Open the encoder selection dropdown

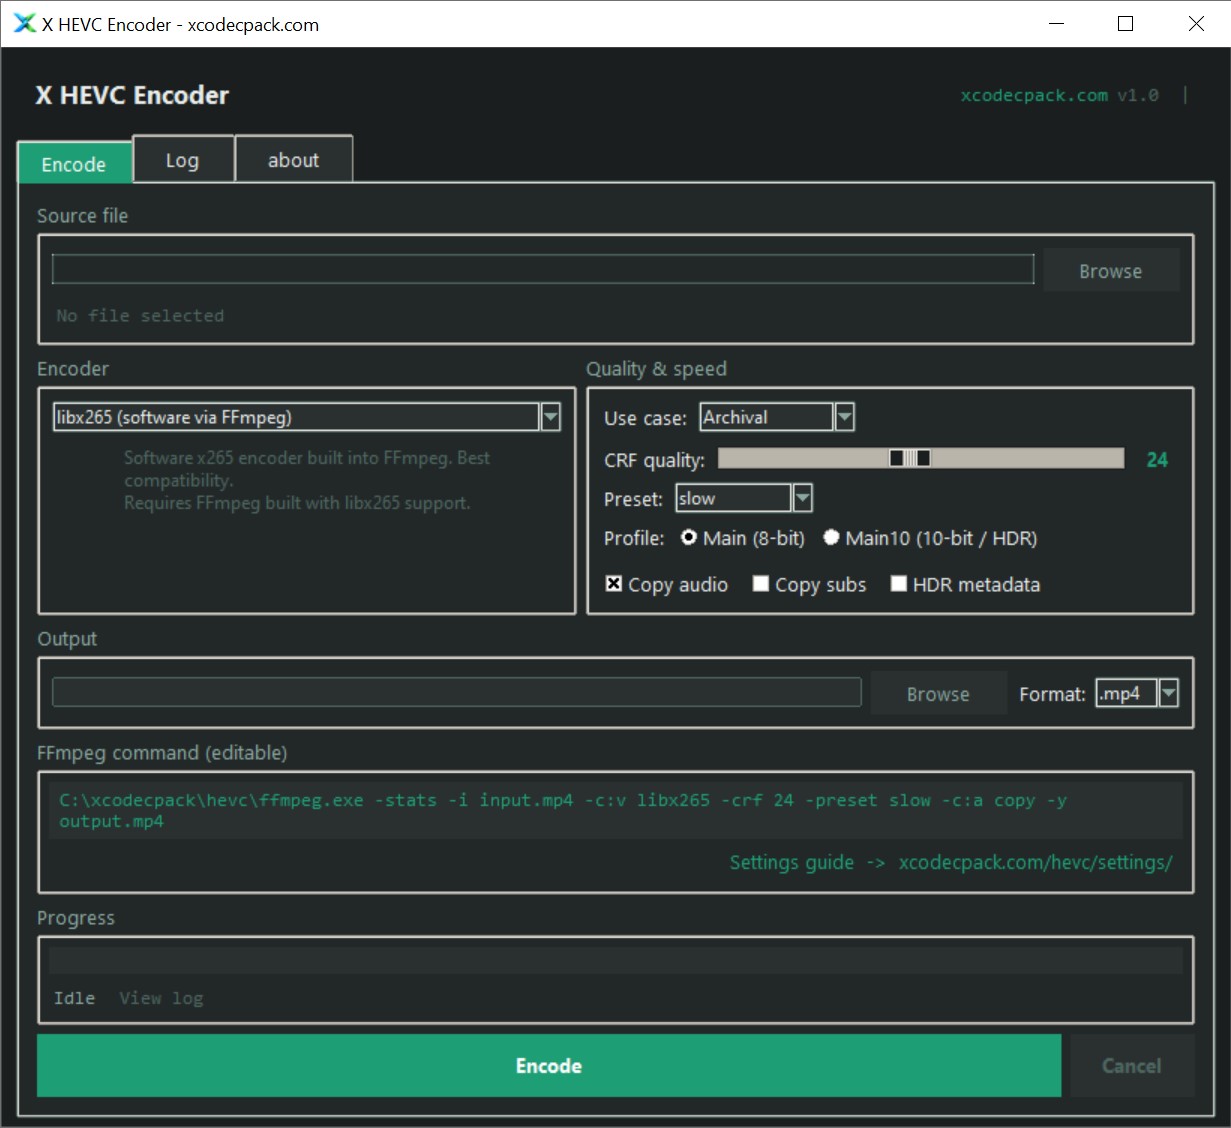point(550,417)
